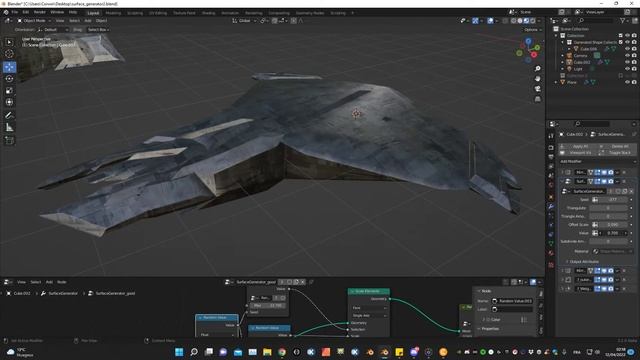Viewport: 640px width, 360px height.
Task: Switch perspective/orthographic via the grid icon
Action: coord(538,99)
